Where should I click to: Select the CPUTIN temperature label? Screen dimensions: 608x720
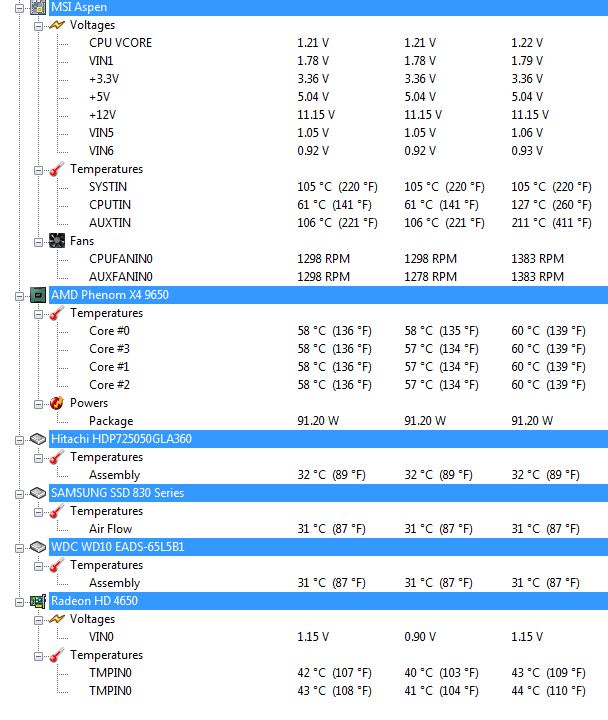110,205
